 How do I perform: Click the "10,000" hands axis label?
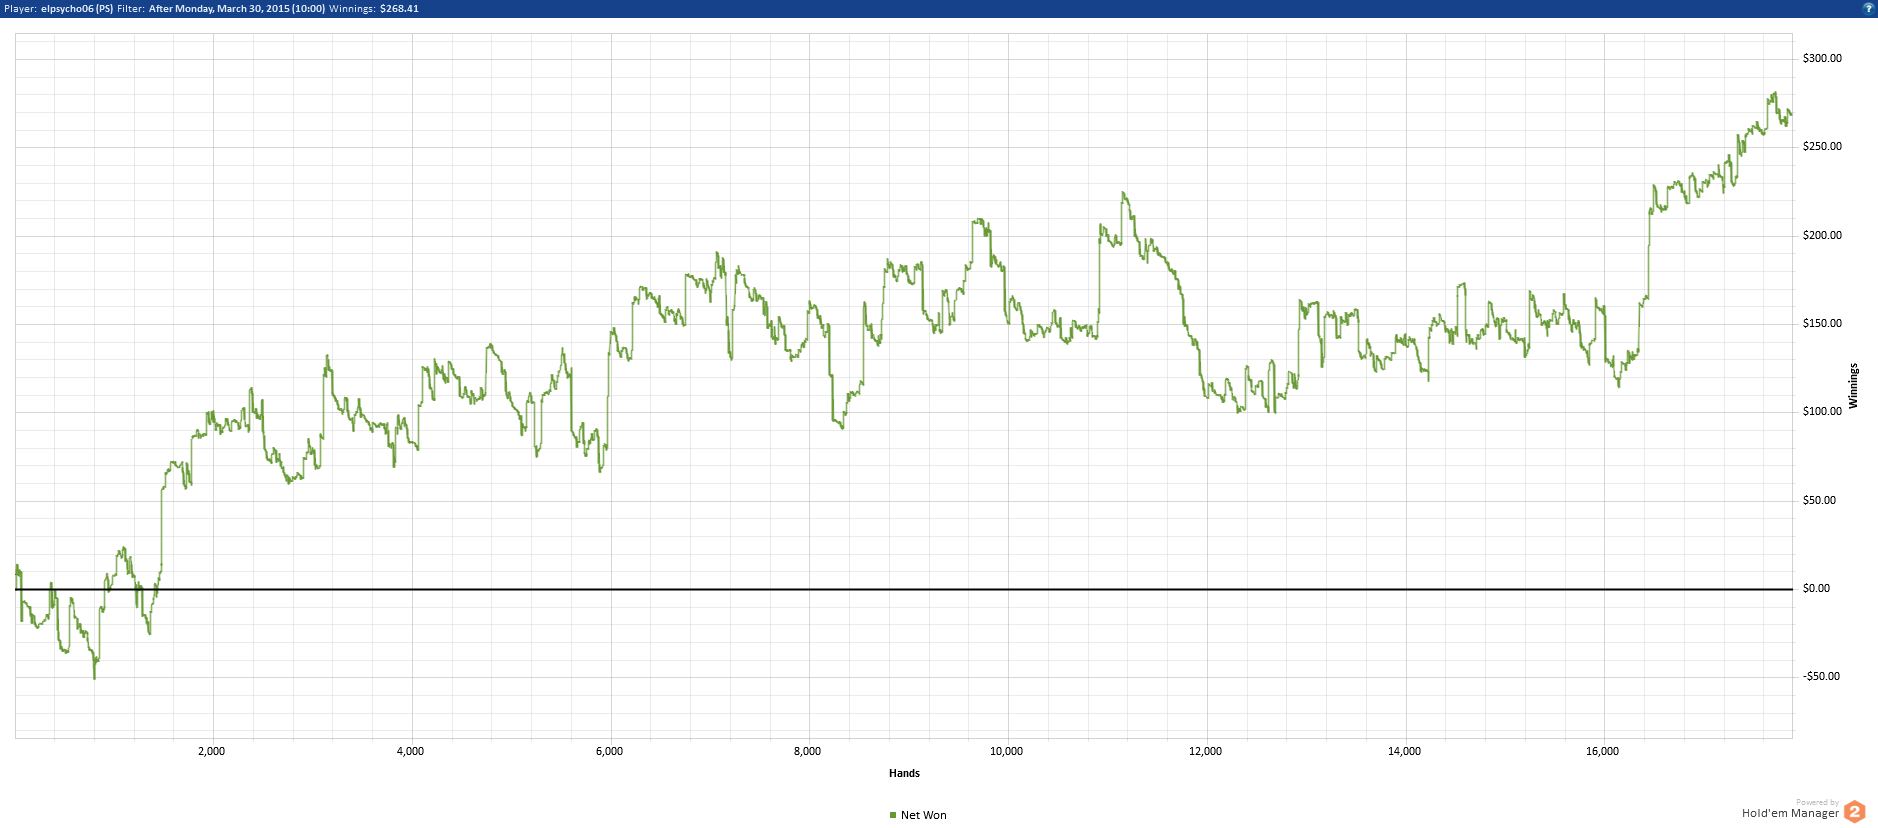tap(1006, 751)
